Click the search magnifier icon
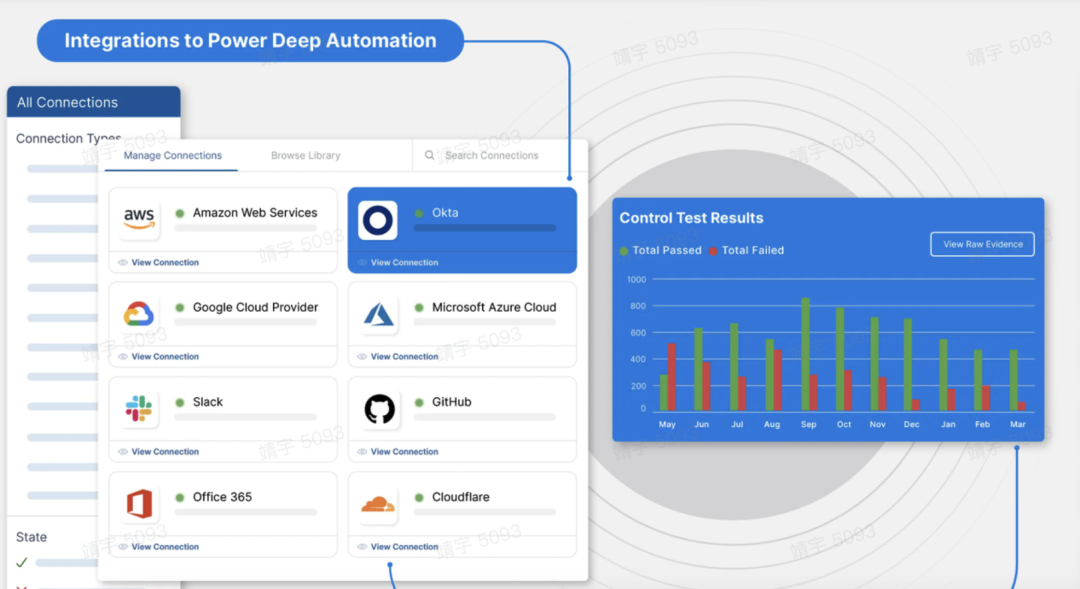 [430, 156]
